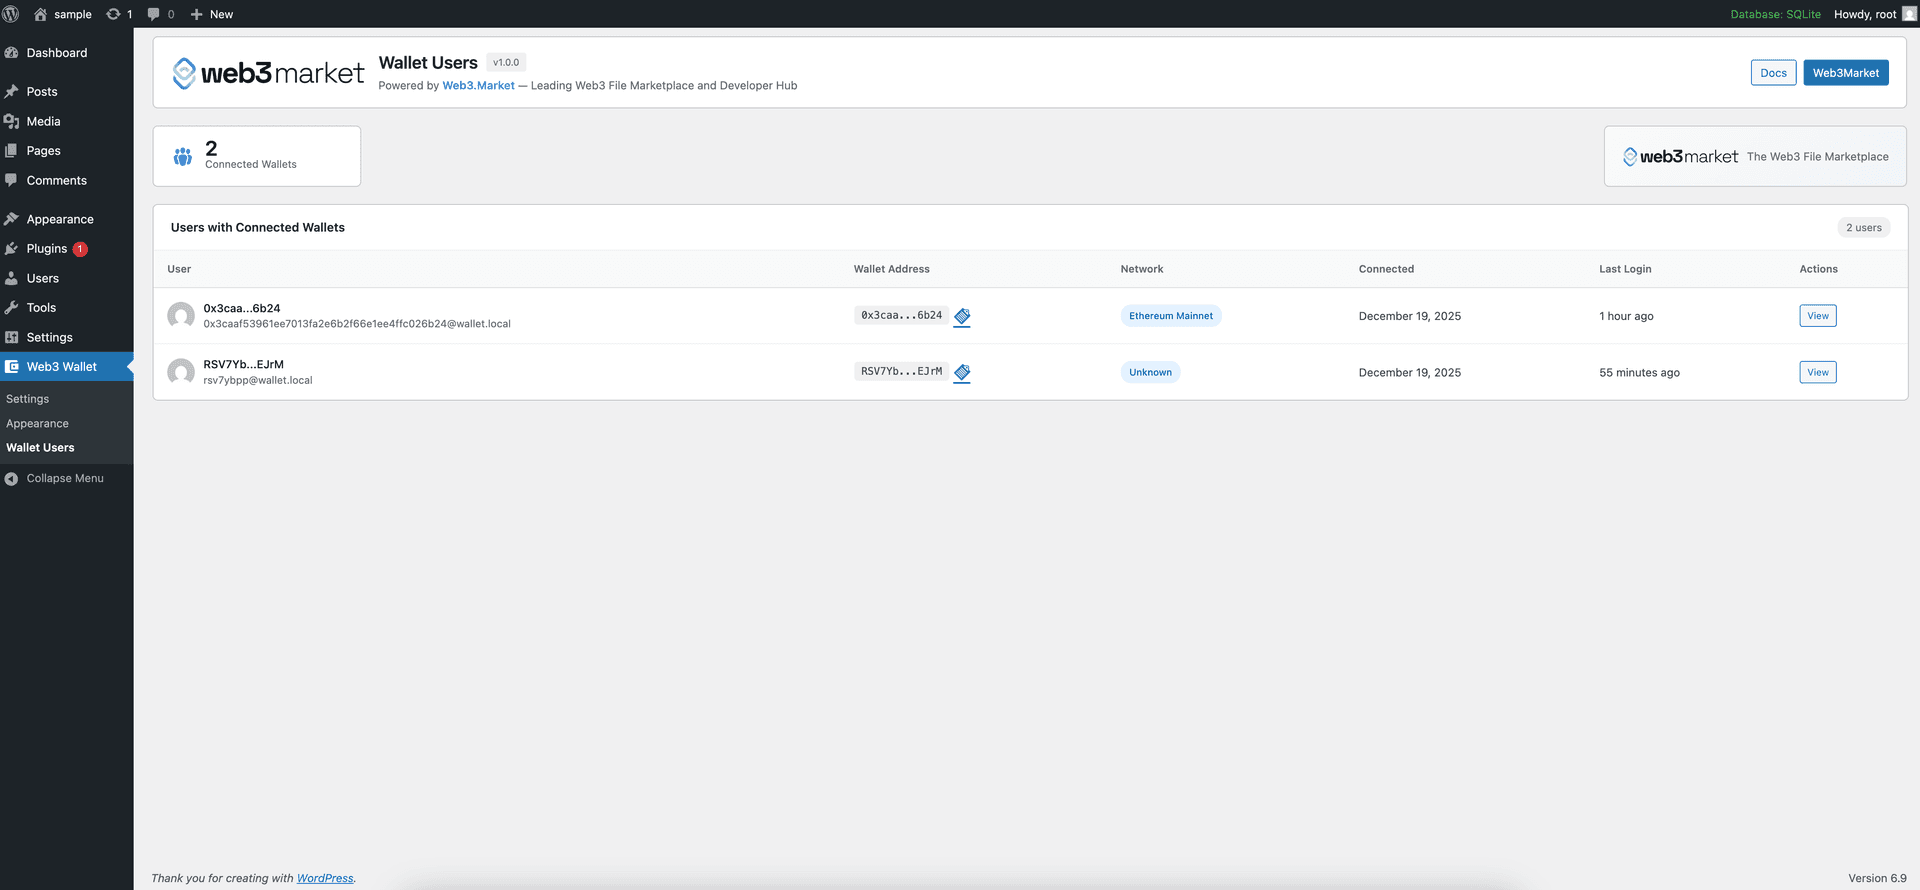
Task: Click the avatar of user RSV7Yb...EJrM
Action: 181,372
